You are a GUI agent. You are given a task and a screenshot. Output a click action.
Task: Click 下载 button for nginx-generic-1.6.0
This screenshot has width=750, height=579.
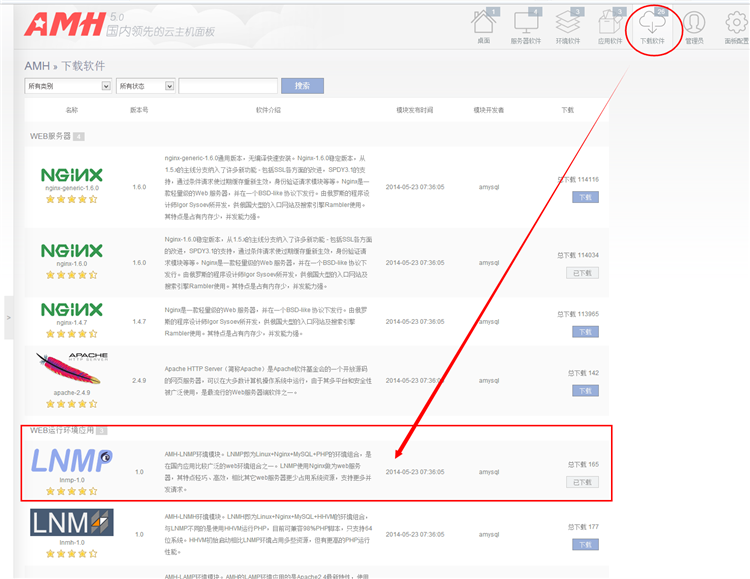pyautogui.click(x=583, y=197)
